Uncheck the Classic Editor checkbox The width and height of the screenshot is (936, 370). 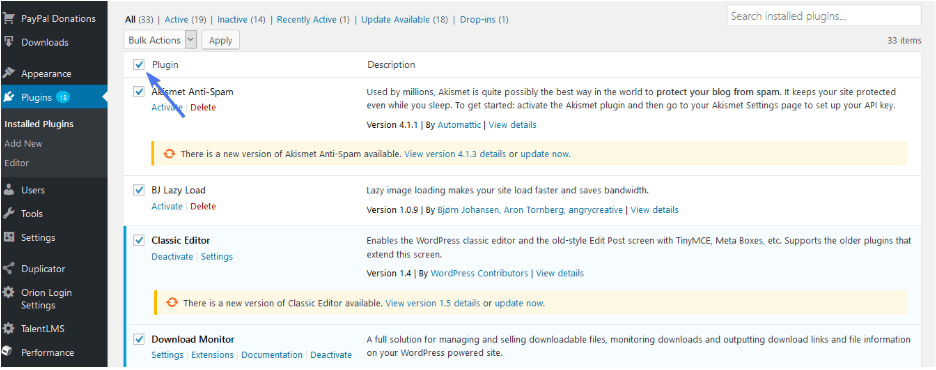coord(139,240)
